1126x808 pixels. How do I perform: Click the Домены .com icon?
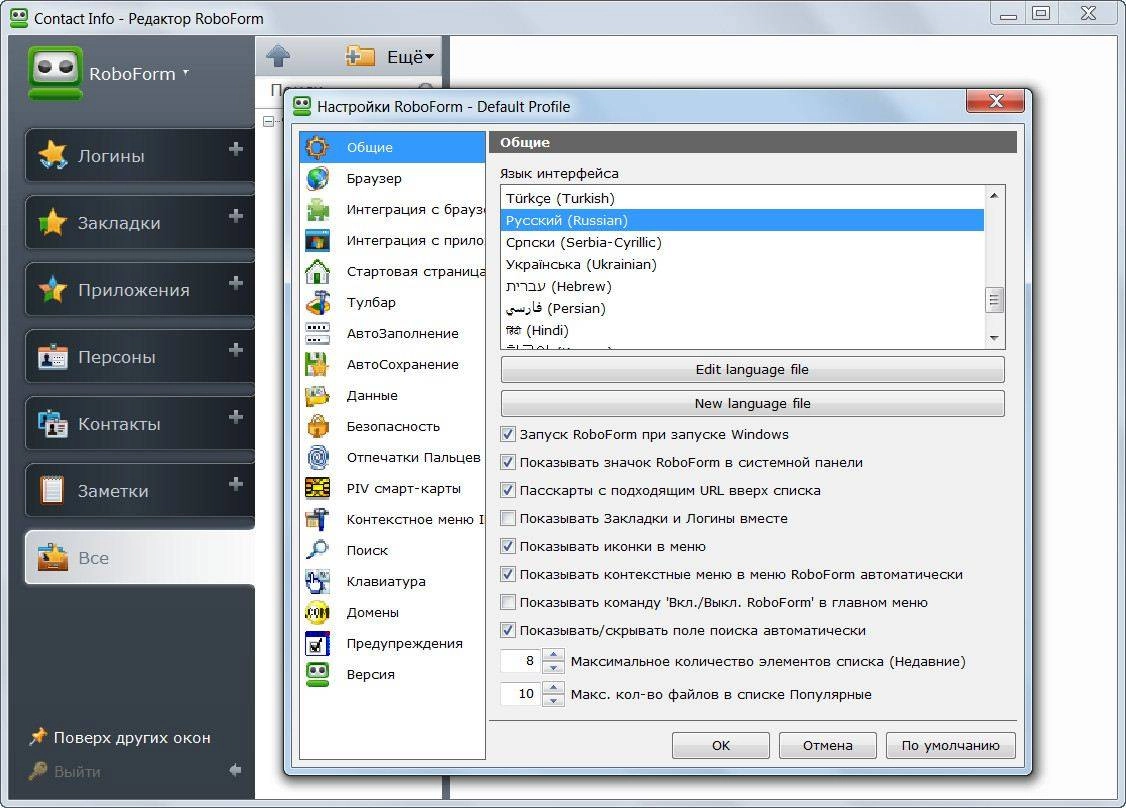[x=317, y=612]
